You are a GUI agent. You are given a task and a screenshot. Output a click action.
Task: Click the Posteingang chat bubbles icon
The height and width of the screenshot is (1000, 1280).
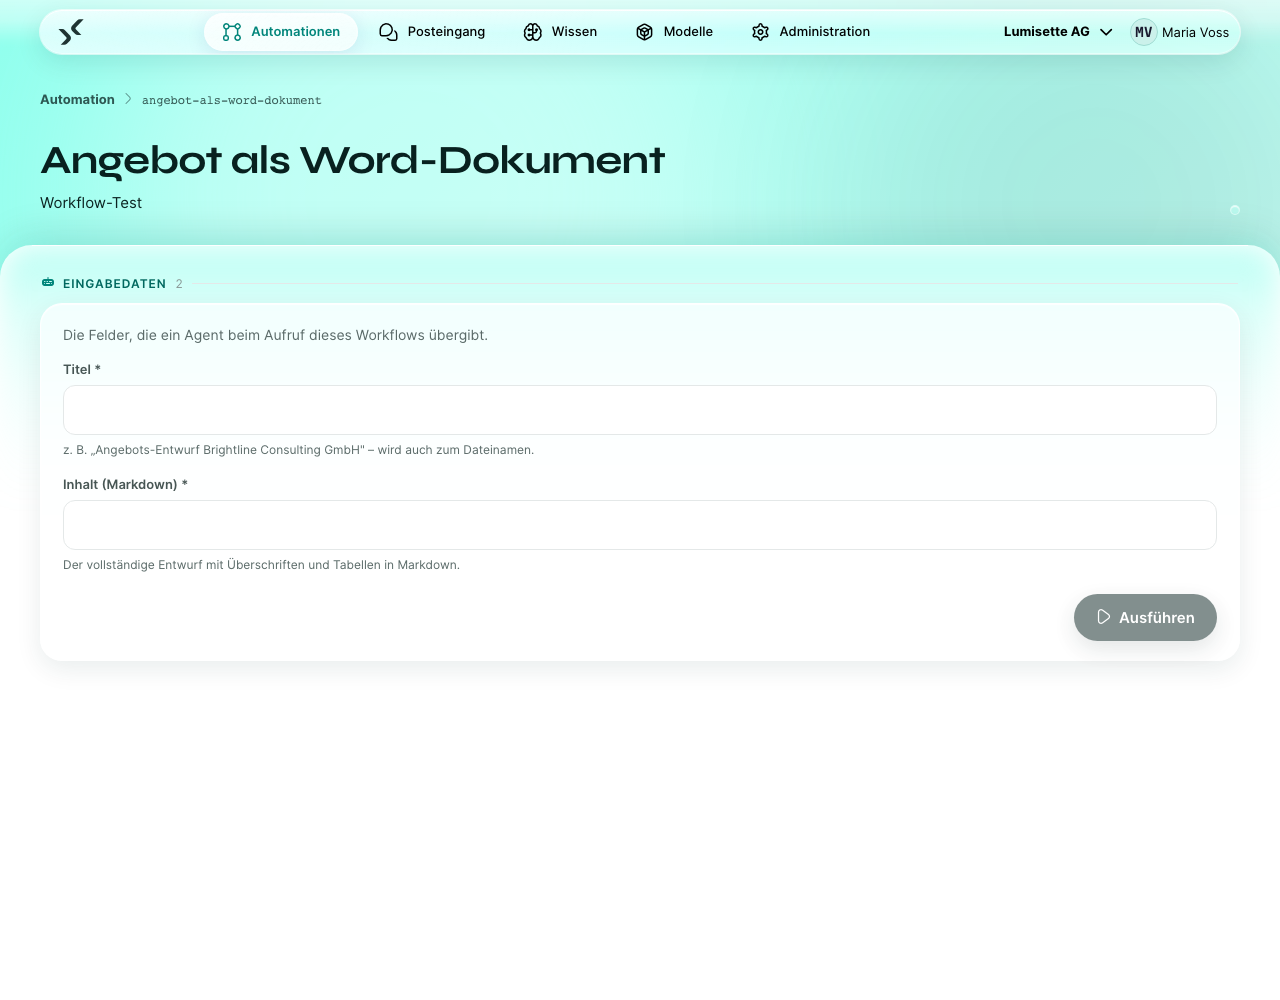coord(389,32)
